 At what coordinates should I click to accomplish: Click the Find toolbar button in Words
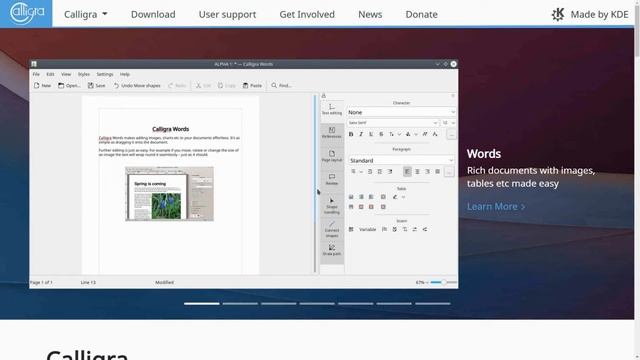pyautogui.click(x=281, y=86)
